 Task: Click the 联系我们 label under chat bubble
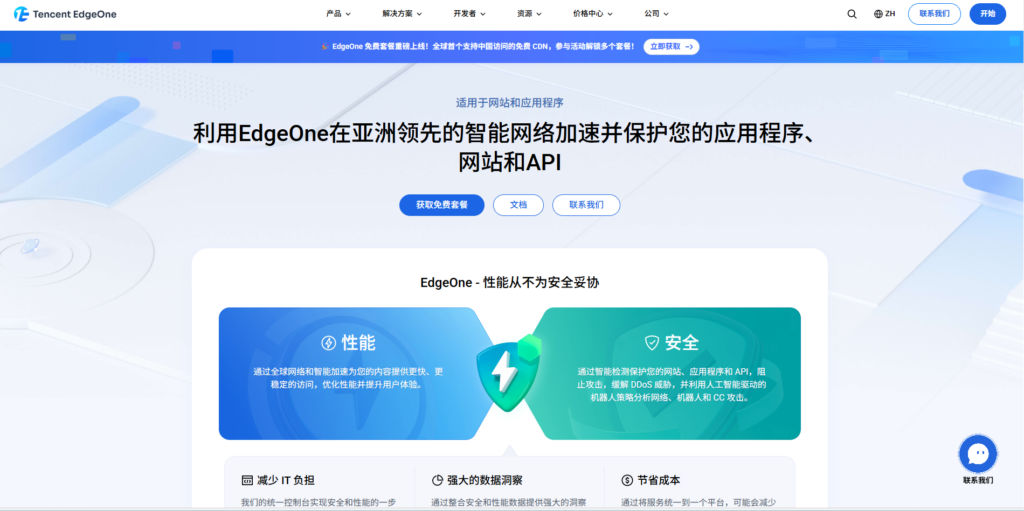(x=978, y=480)
